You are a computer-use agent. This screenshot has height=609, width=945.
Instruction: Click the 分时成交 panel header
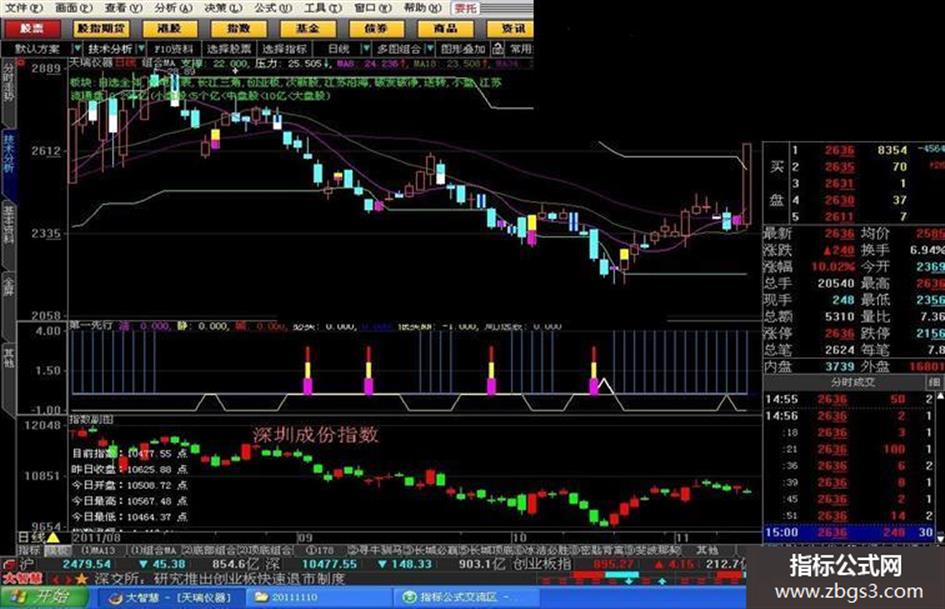853,382
